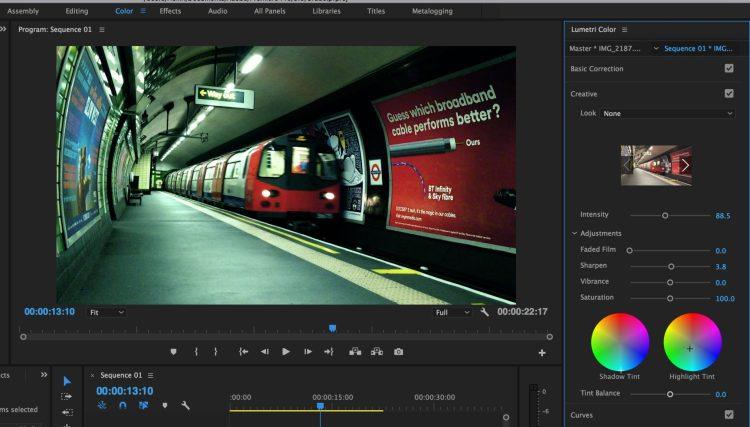Open the button editor plus icon
This screenshot has height=427, width=750.
click(x=542, y=353)
